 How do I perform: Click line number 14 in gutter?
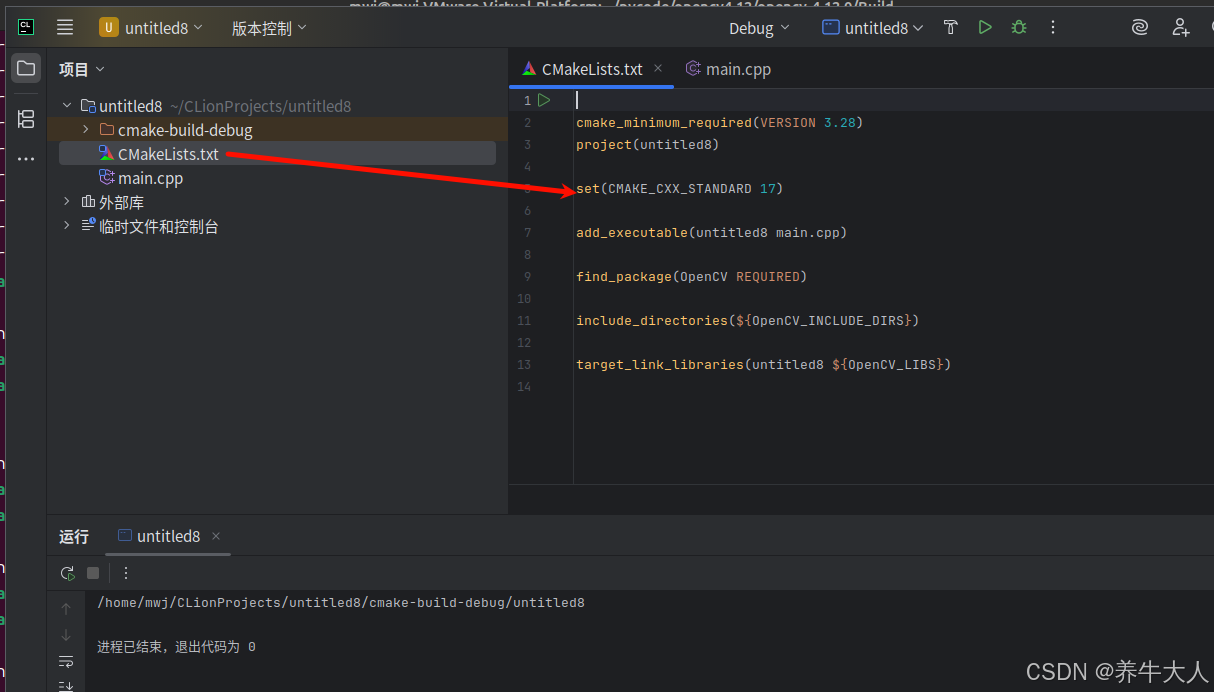(x=524, y=387)
